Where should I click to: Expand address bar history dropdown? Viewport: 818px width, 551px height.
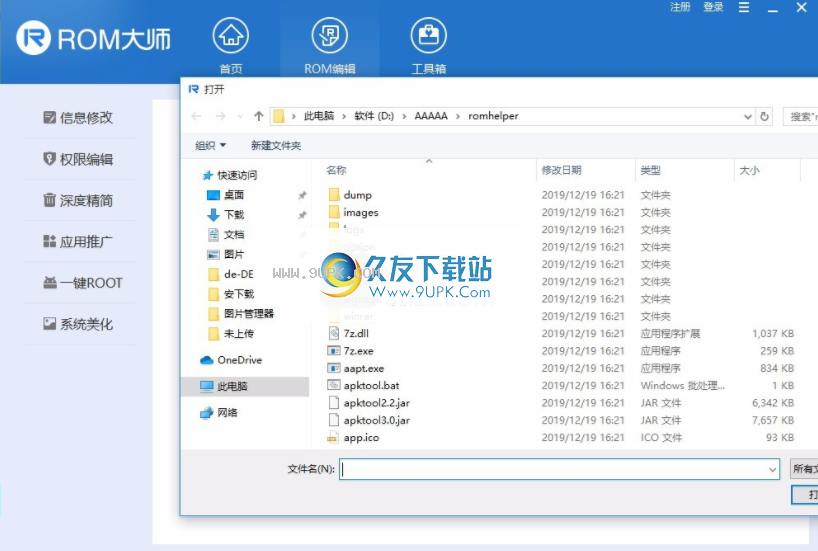748,116
